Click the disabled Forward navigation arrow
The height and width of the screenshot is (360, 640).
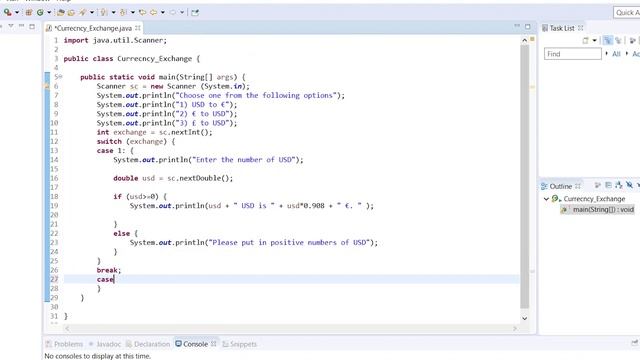click(x=173, y=12)
